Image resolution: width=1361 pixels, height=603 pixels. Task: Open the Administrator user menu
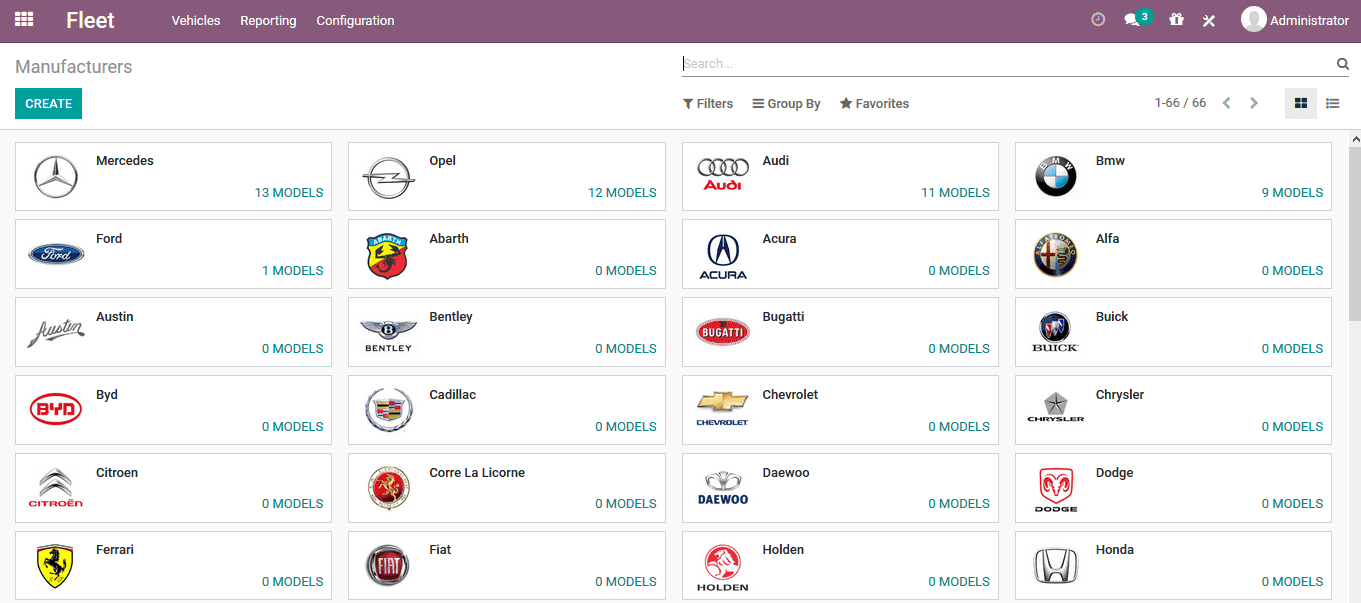pos(1295,20)
